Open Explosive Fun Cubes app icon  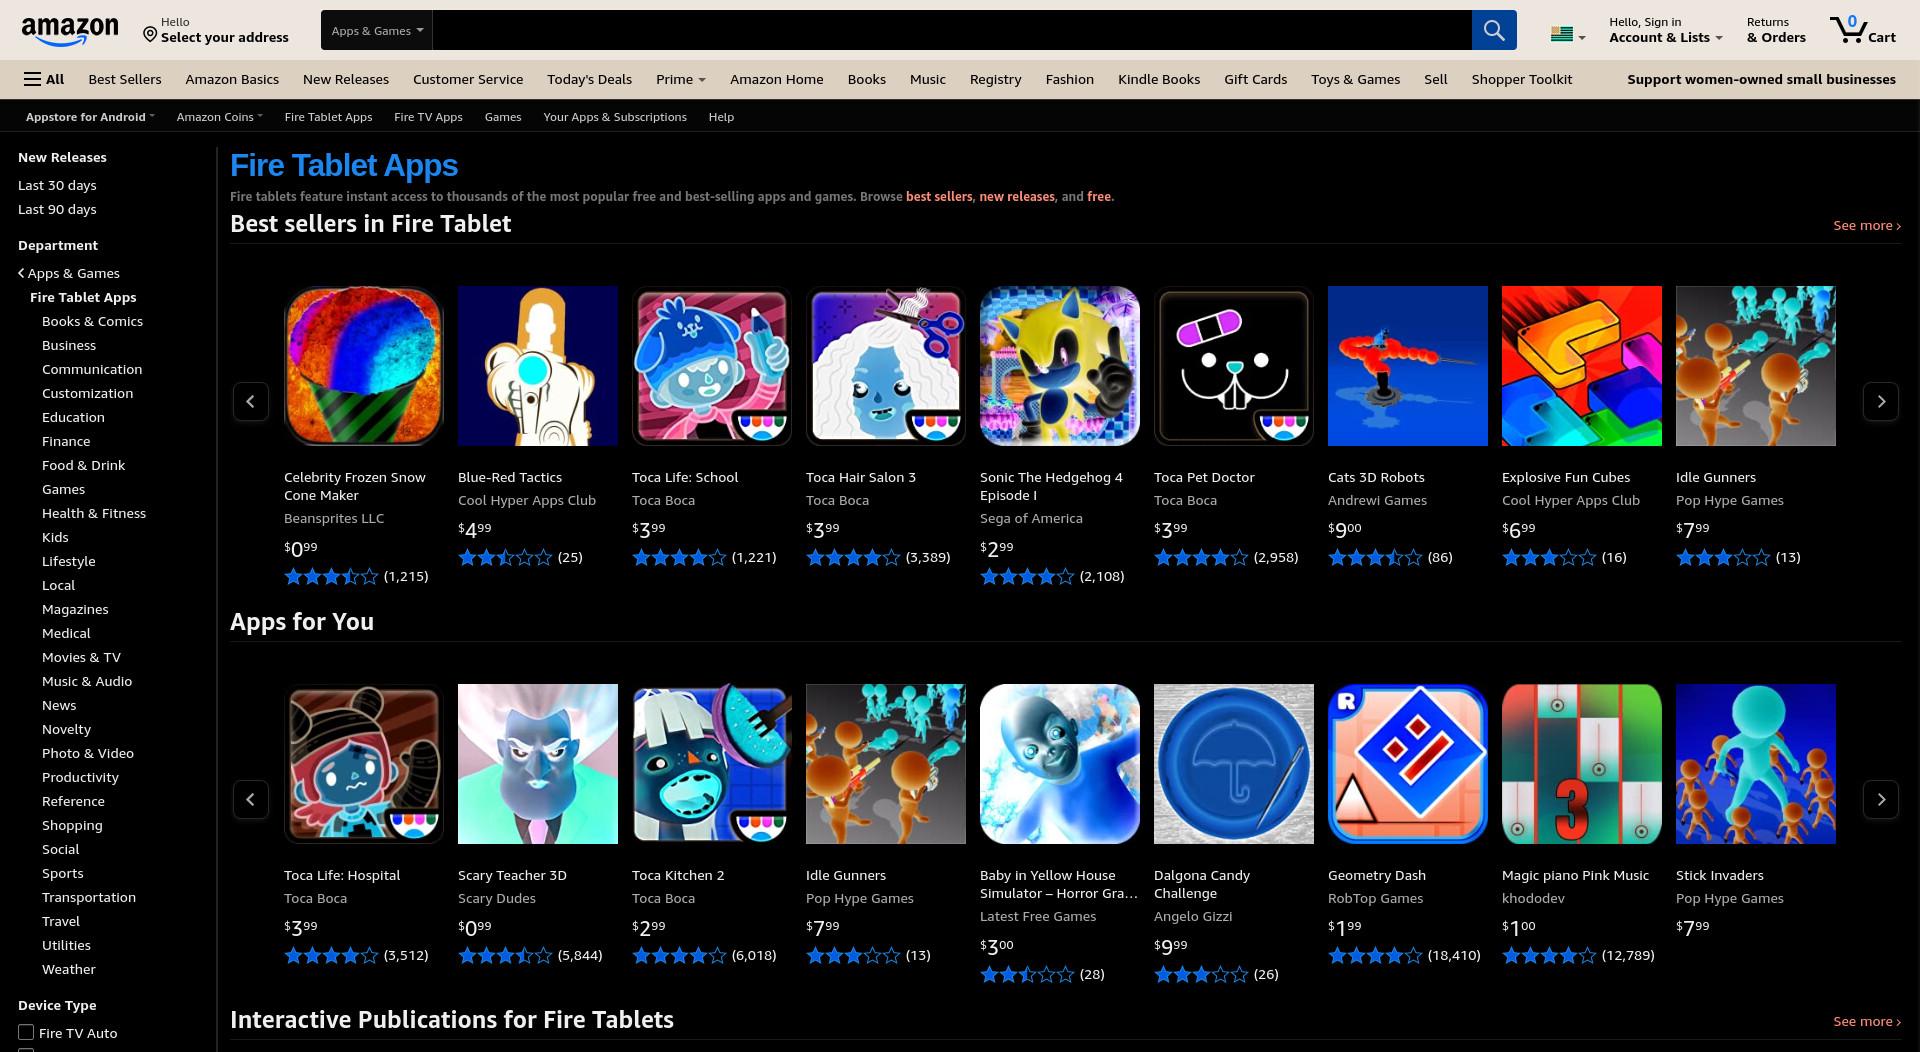pos(1582,366)
